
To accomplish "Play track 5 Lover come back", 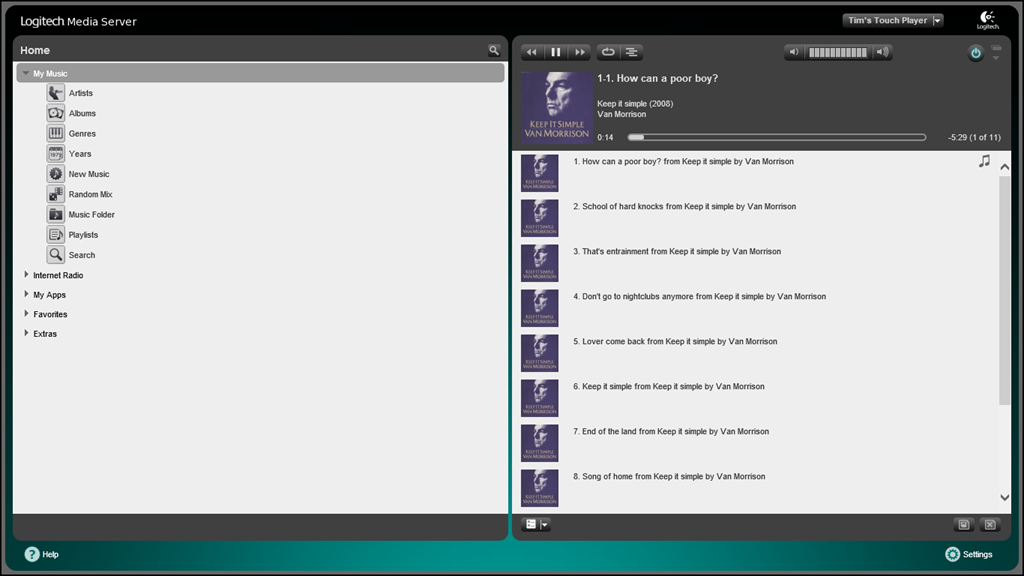I will (x=675, y=342).
